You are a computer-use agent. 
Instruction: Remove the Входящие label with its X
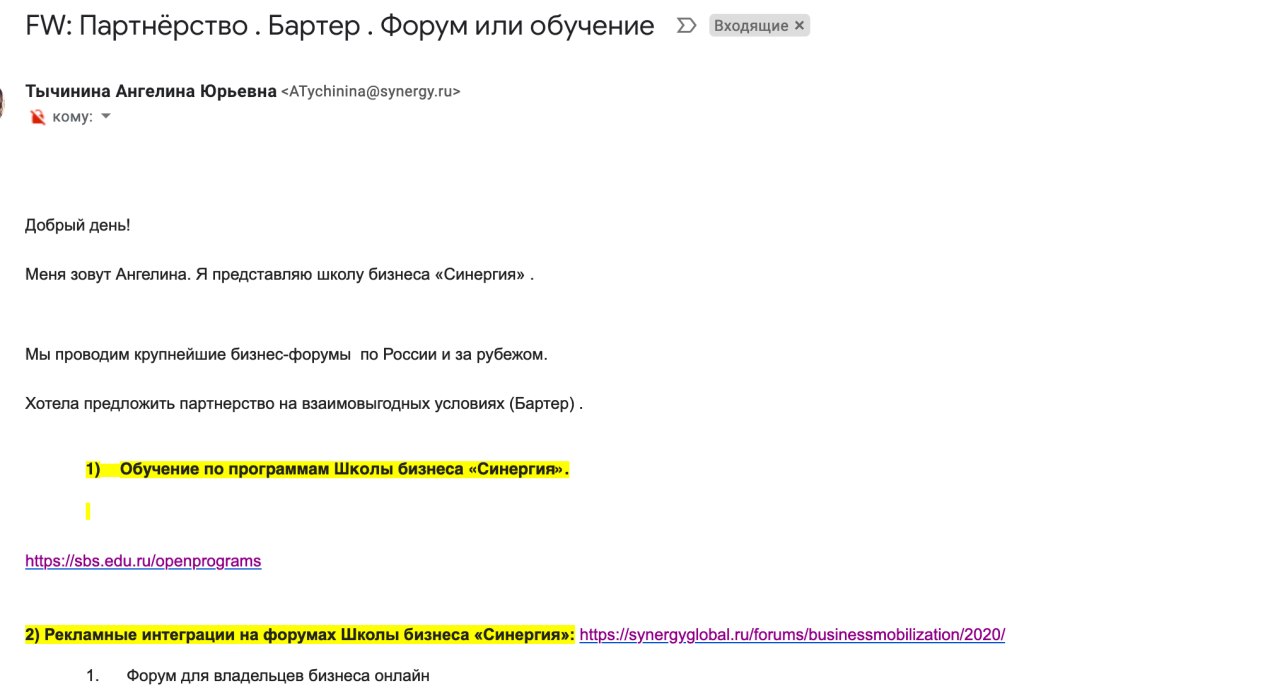(x=799, y=26)
